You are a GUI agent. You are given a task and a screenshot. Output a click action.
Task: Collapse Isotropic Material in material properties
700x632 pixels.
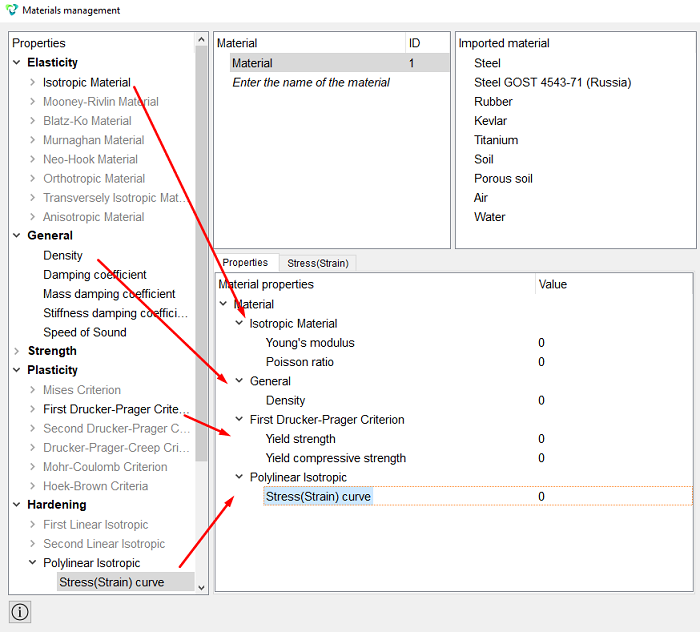[x=239, y=323]
